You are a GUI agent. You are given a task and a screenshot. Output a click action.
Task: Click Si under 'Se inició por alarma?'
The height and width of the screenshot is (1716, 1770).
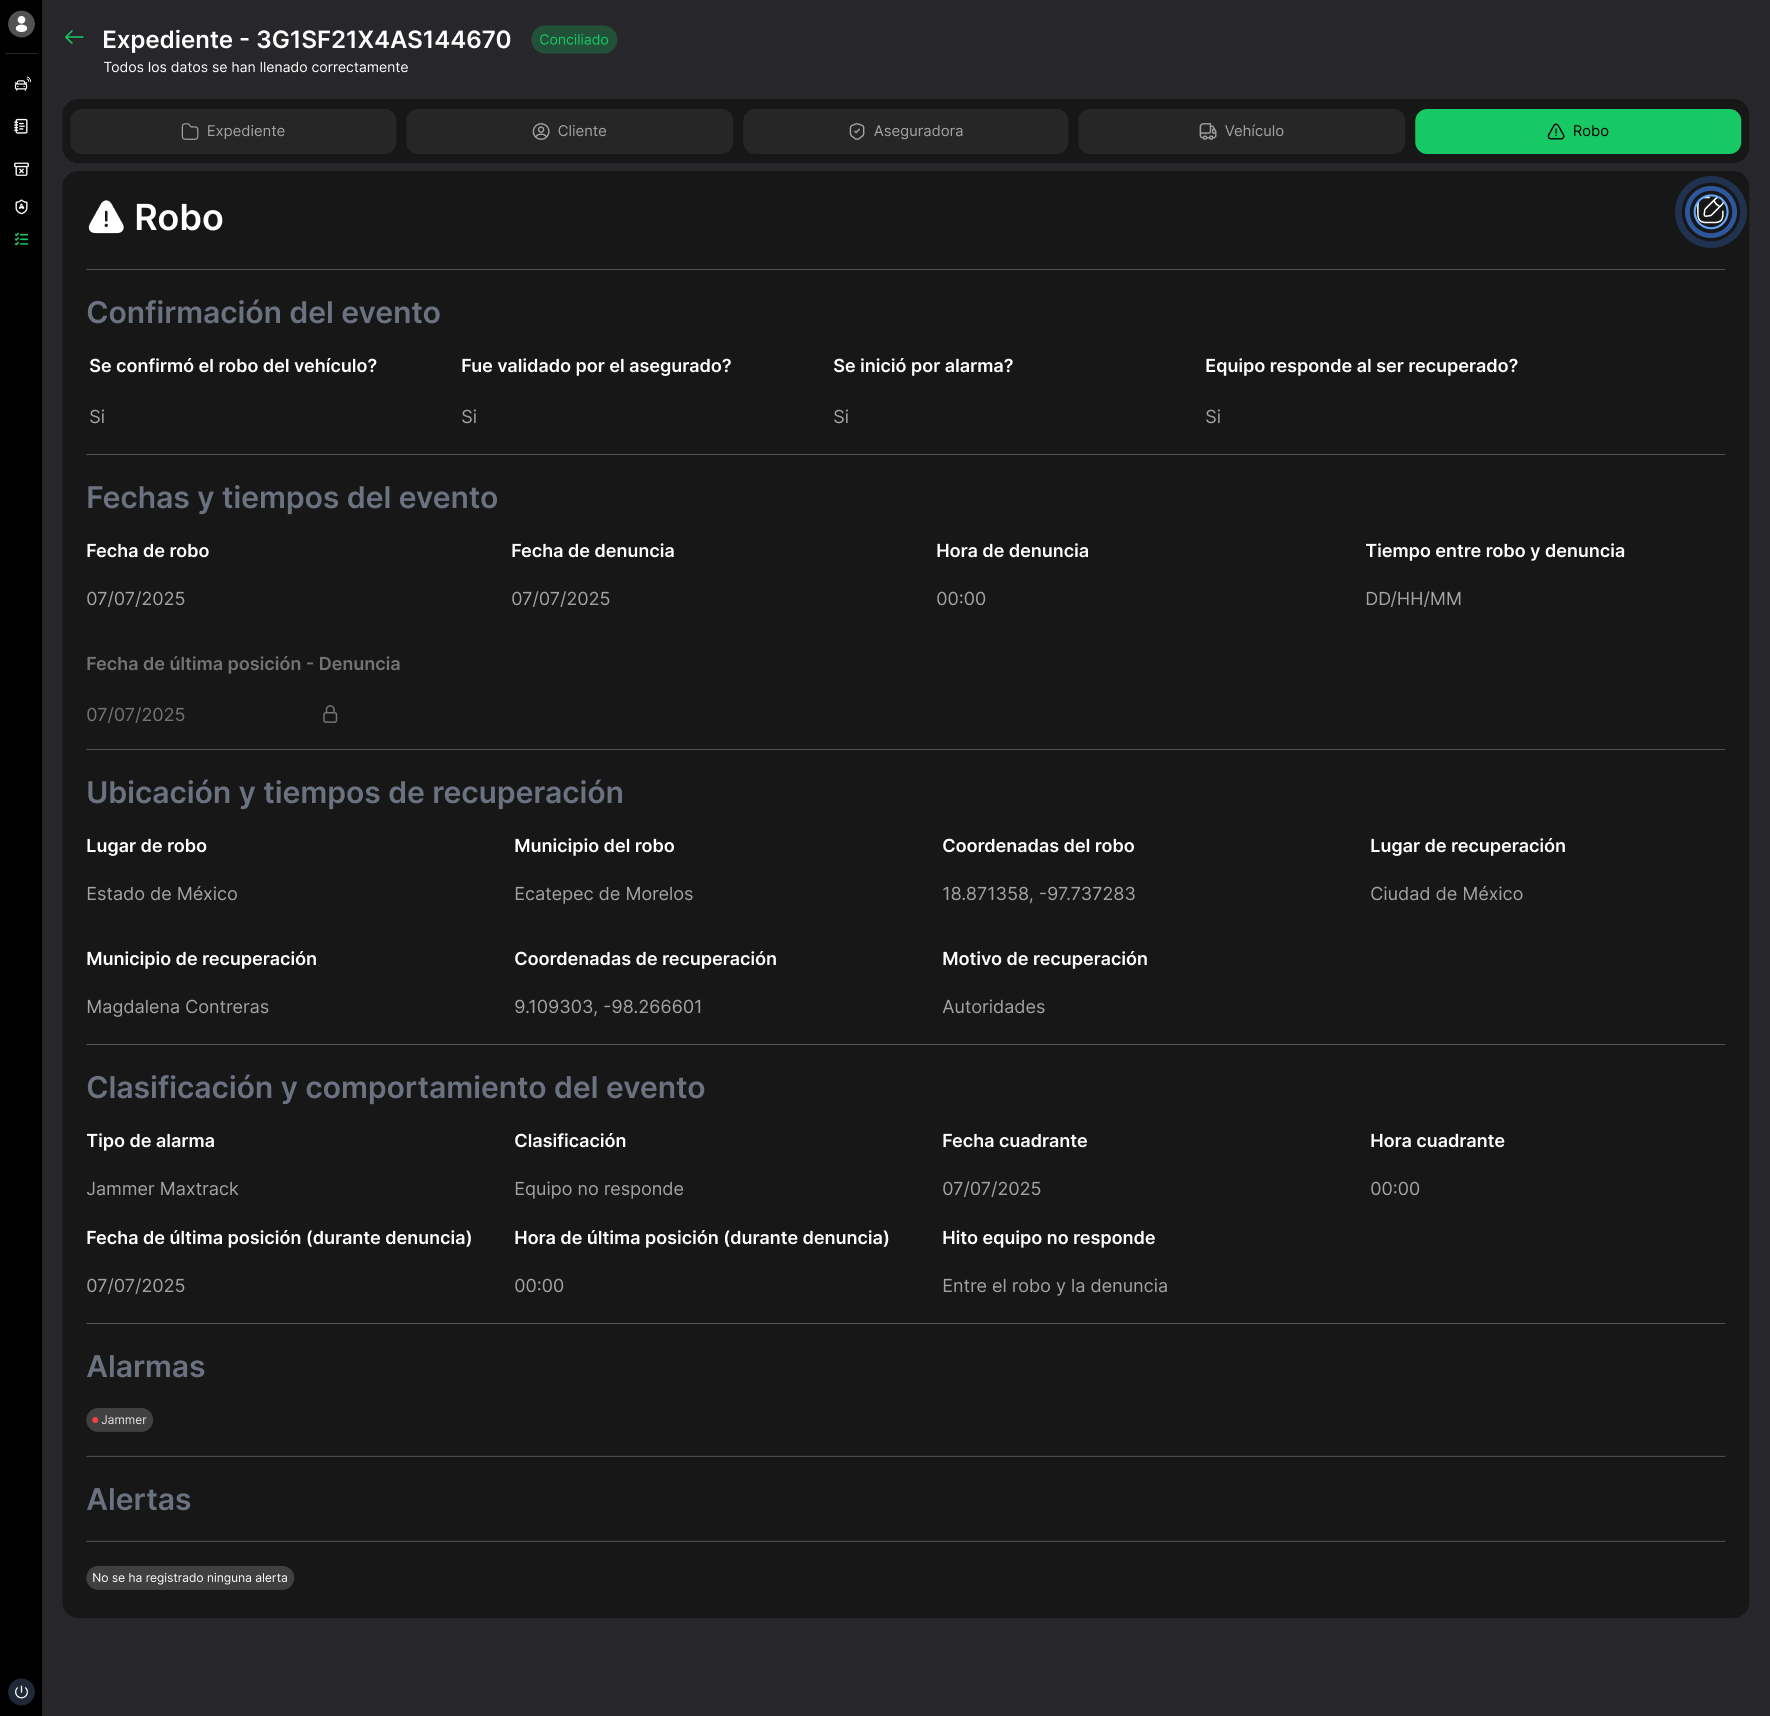click(841, 417)
